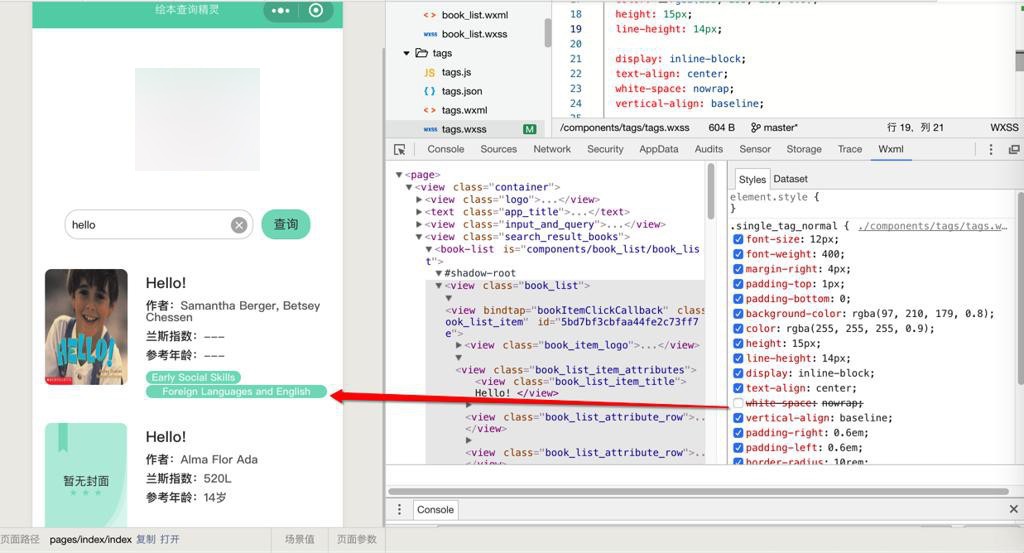The image size is (1024, 553).
Task: Click the Foreign Languages and English tag
Action: [236, 392]
